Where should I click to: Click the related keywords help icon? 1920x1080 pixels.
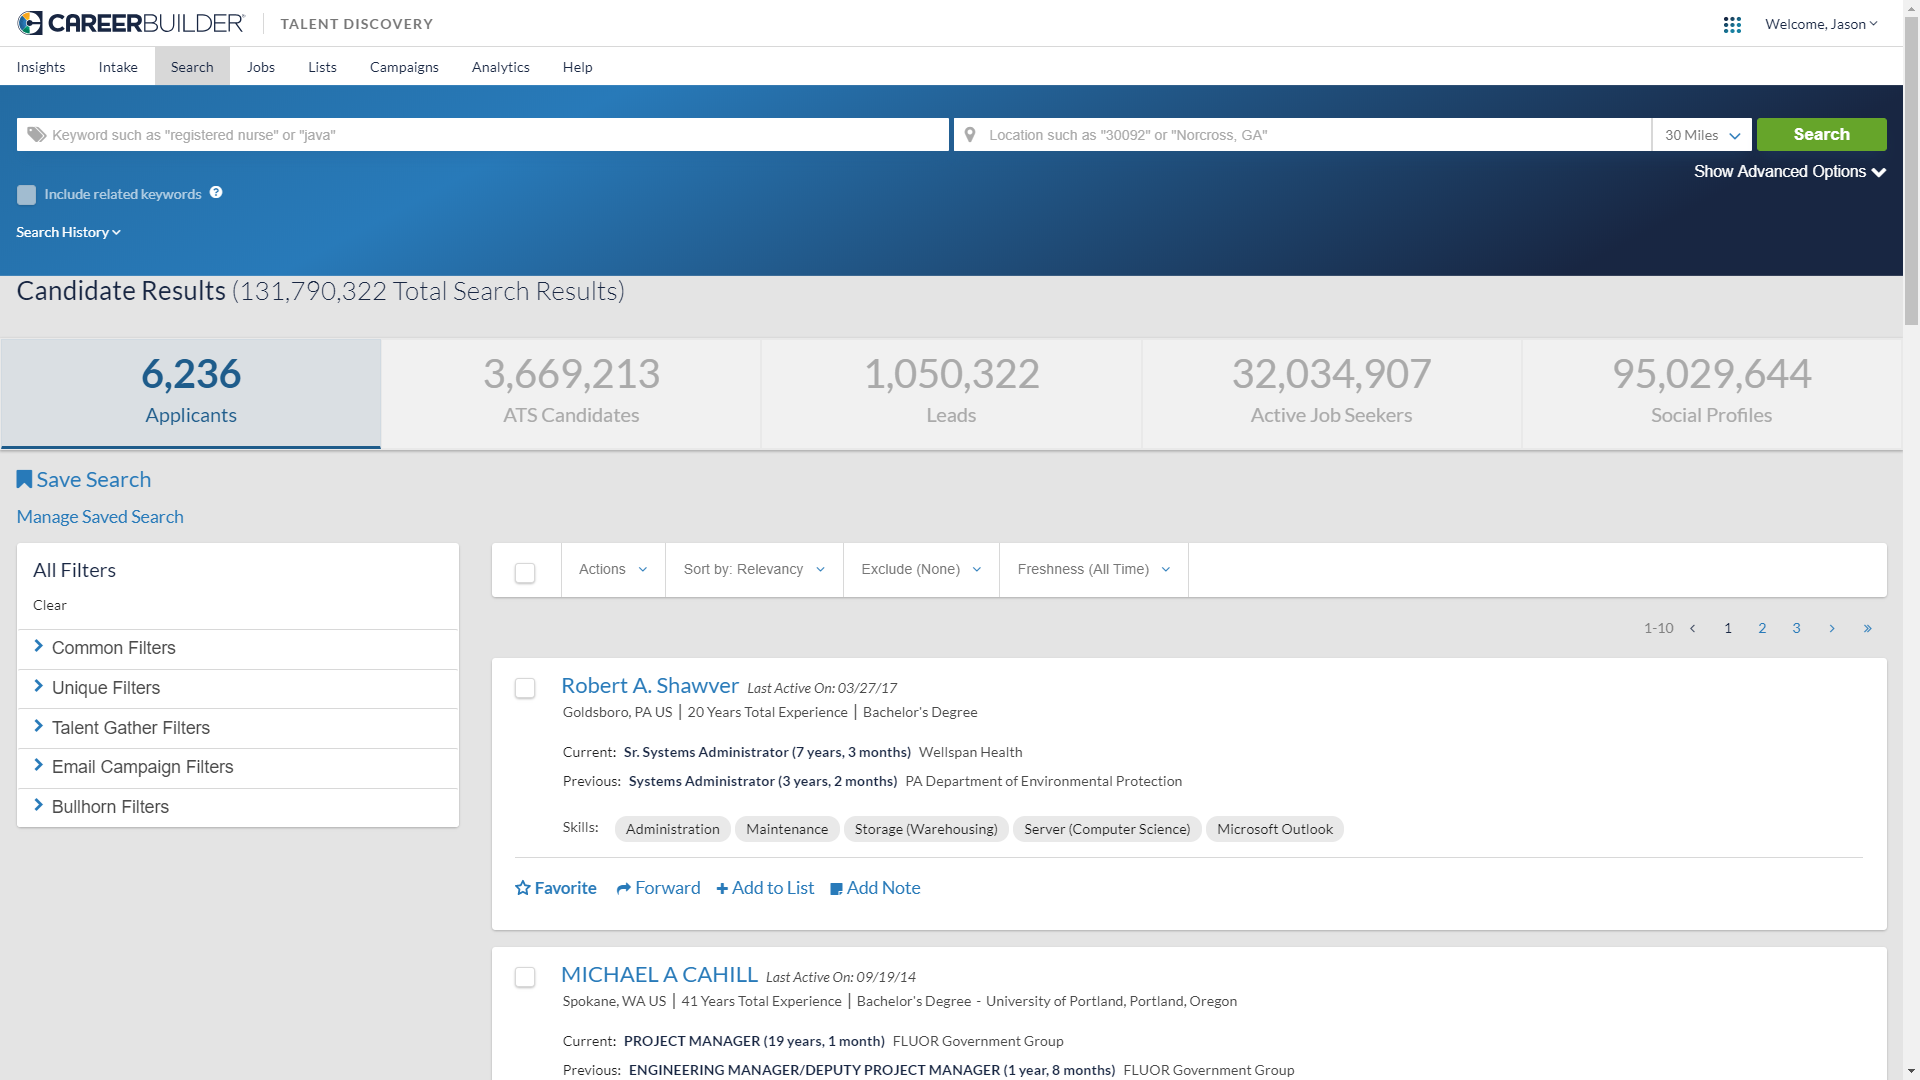[x=216, y=193]
